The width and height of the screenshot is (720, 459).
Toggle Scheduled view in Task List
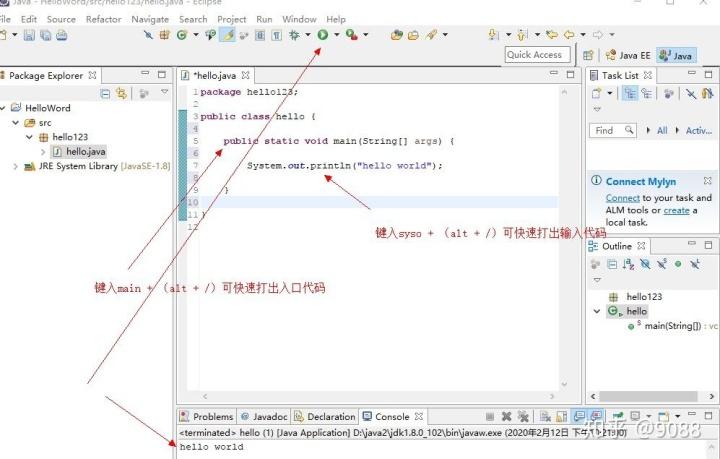(647, 94)
